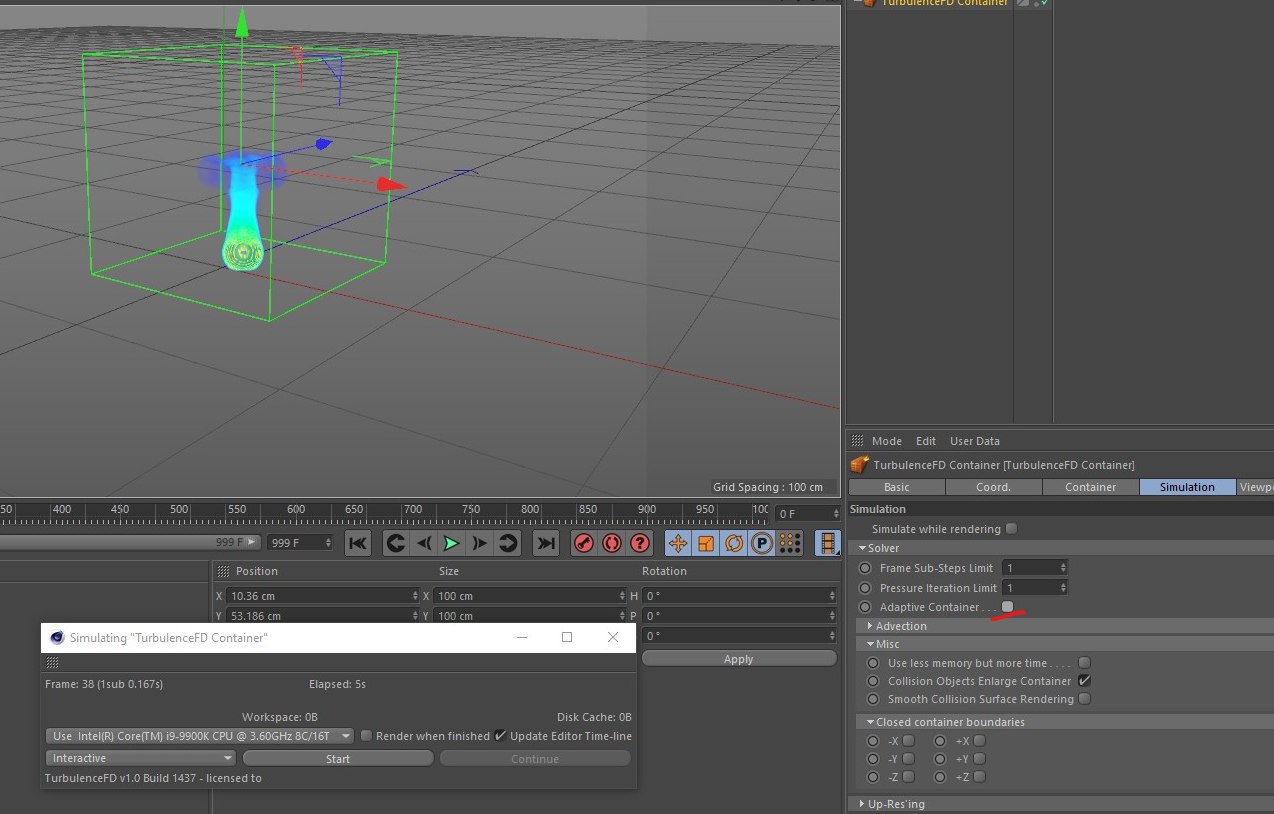The image size is (1274, 814).
Task: Enable Simulate while rendering checkbox
Action: [1011, 529]
